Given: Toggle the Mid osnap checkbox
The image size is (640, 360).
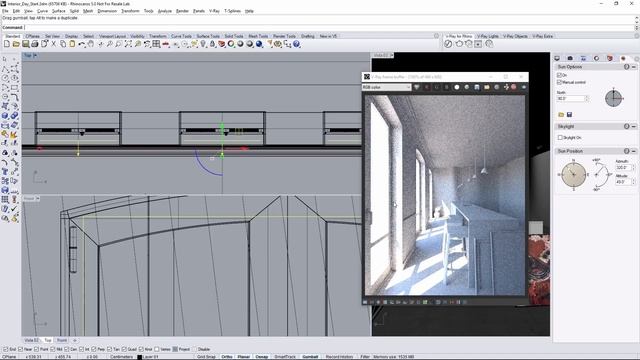Looking at the screenshot, I should coord(53,349).
